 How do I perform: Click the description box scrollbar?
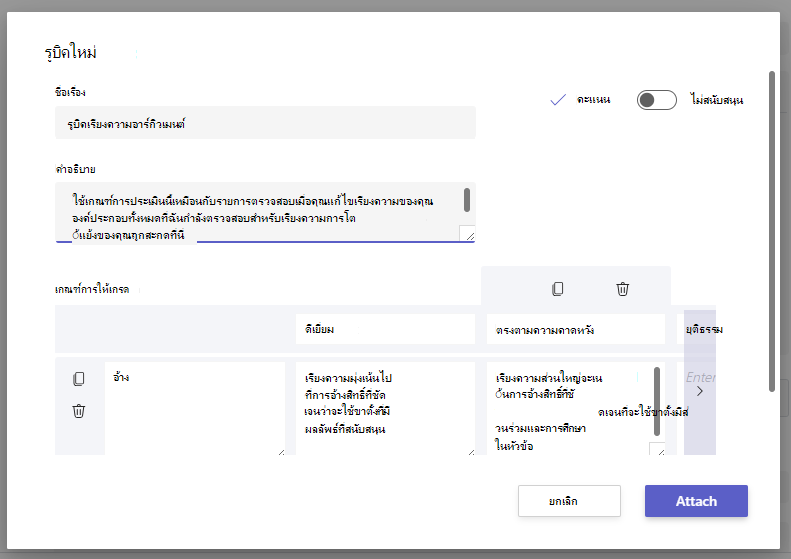(x=467, y=200)
